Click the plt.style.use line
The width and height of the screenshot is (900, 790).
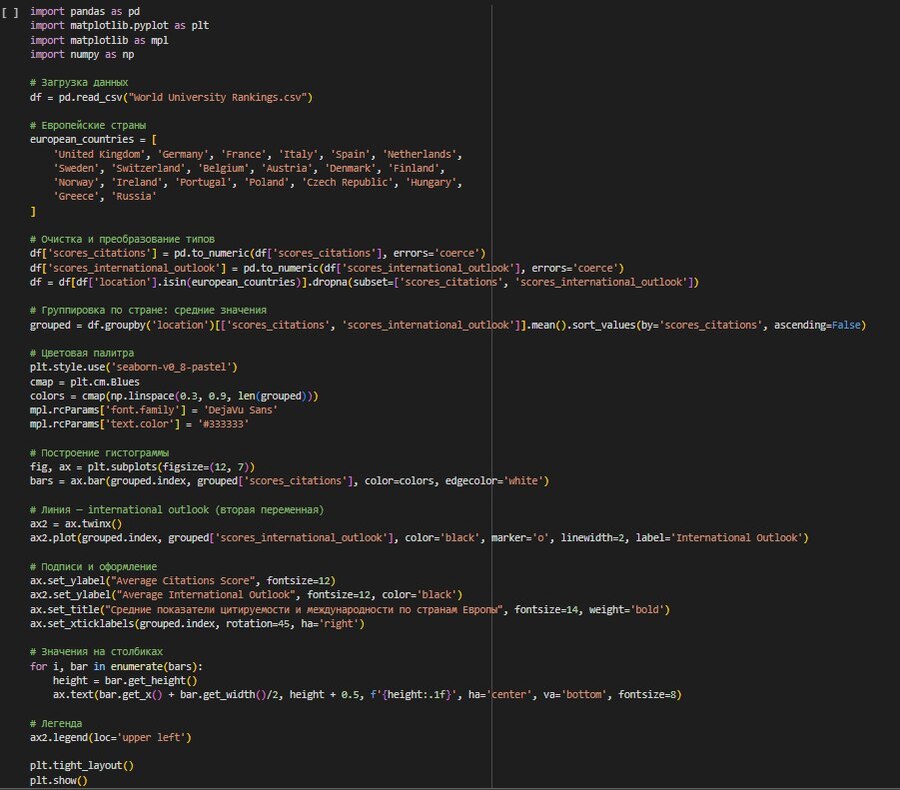pyautogui.click(x=134, y=367)
